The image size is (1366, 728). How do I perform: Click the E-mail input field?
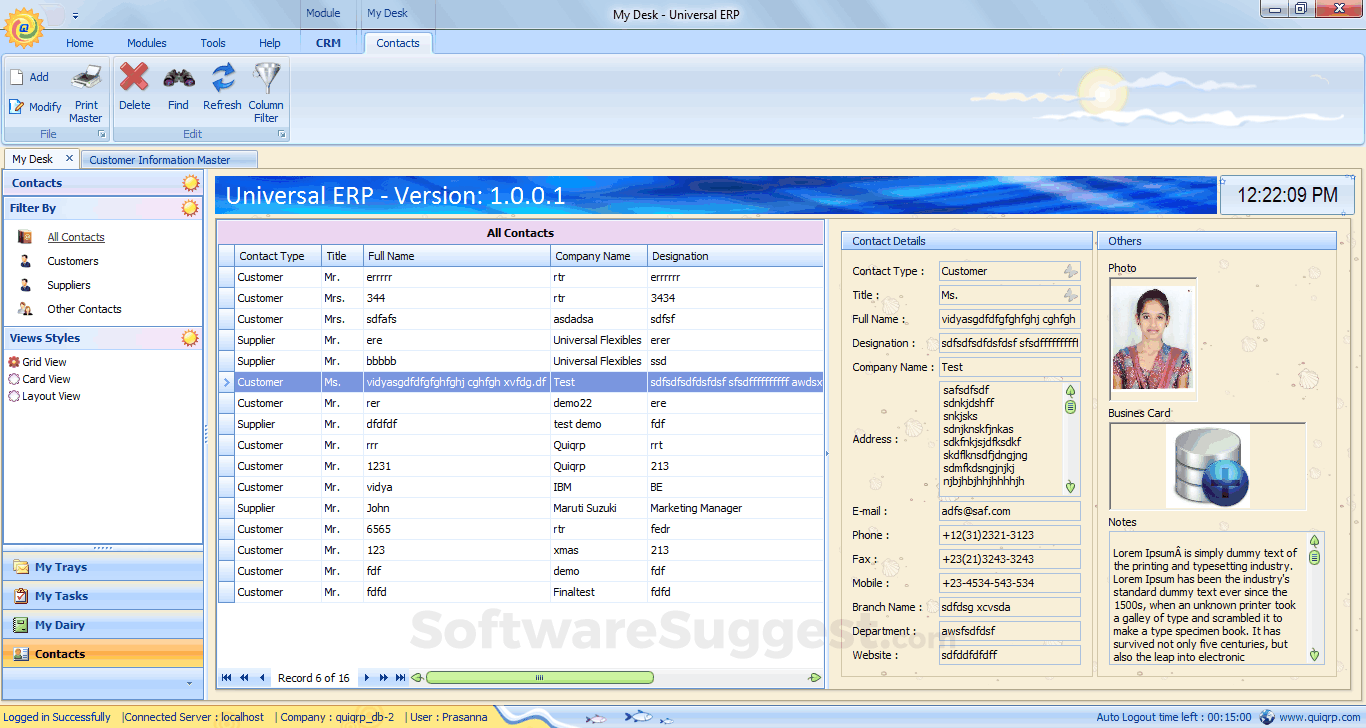pos(1009,511)
